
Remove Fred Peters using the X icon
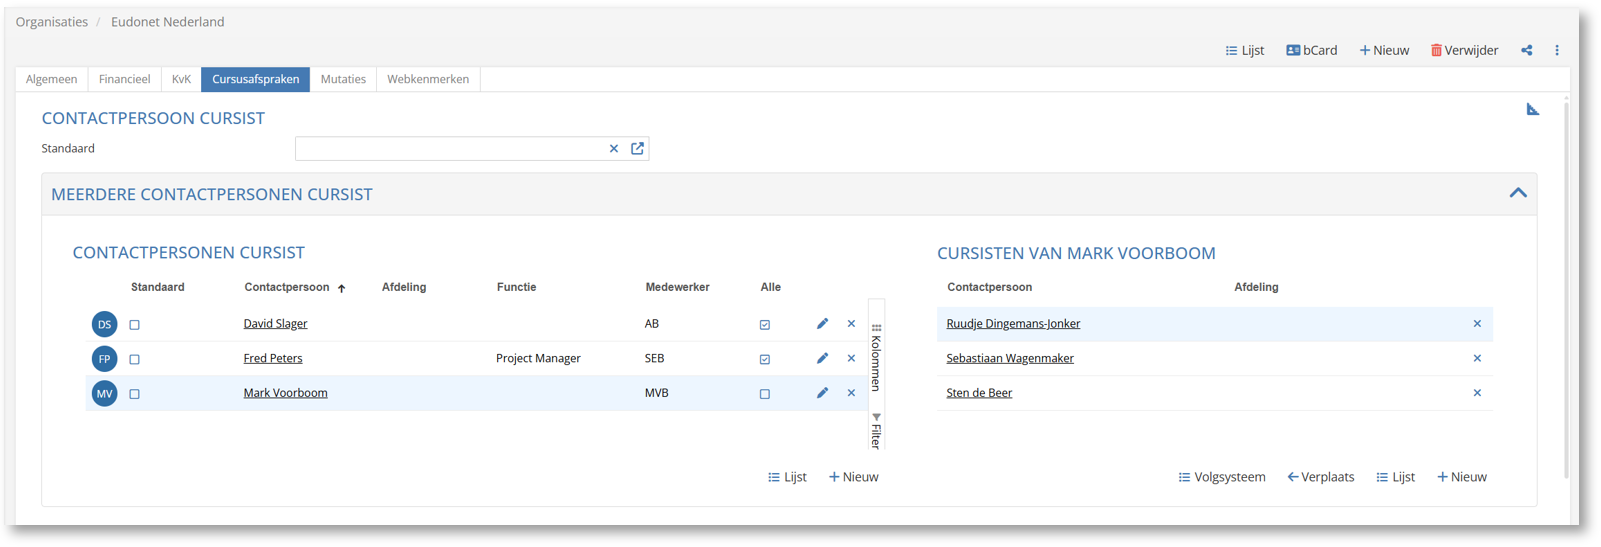click(851, 358)
